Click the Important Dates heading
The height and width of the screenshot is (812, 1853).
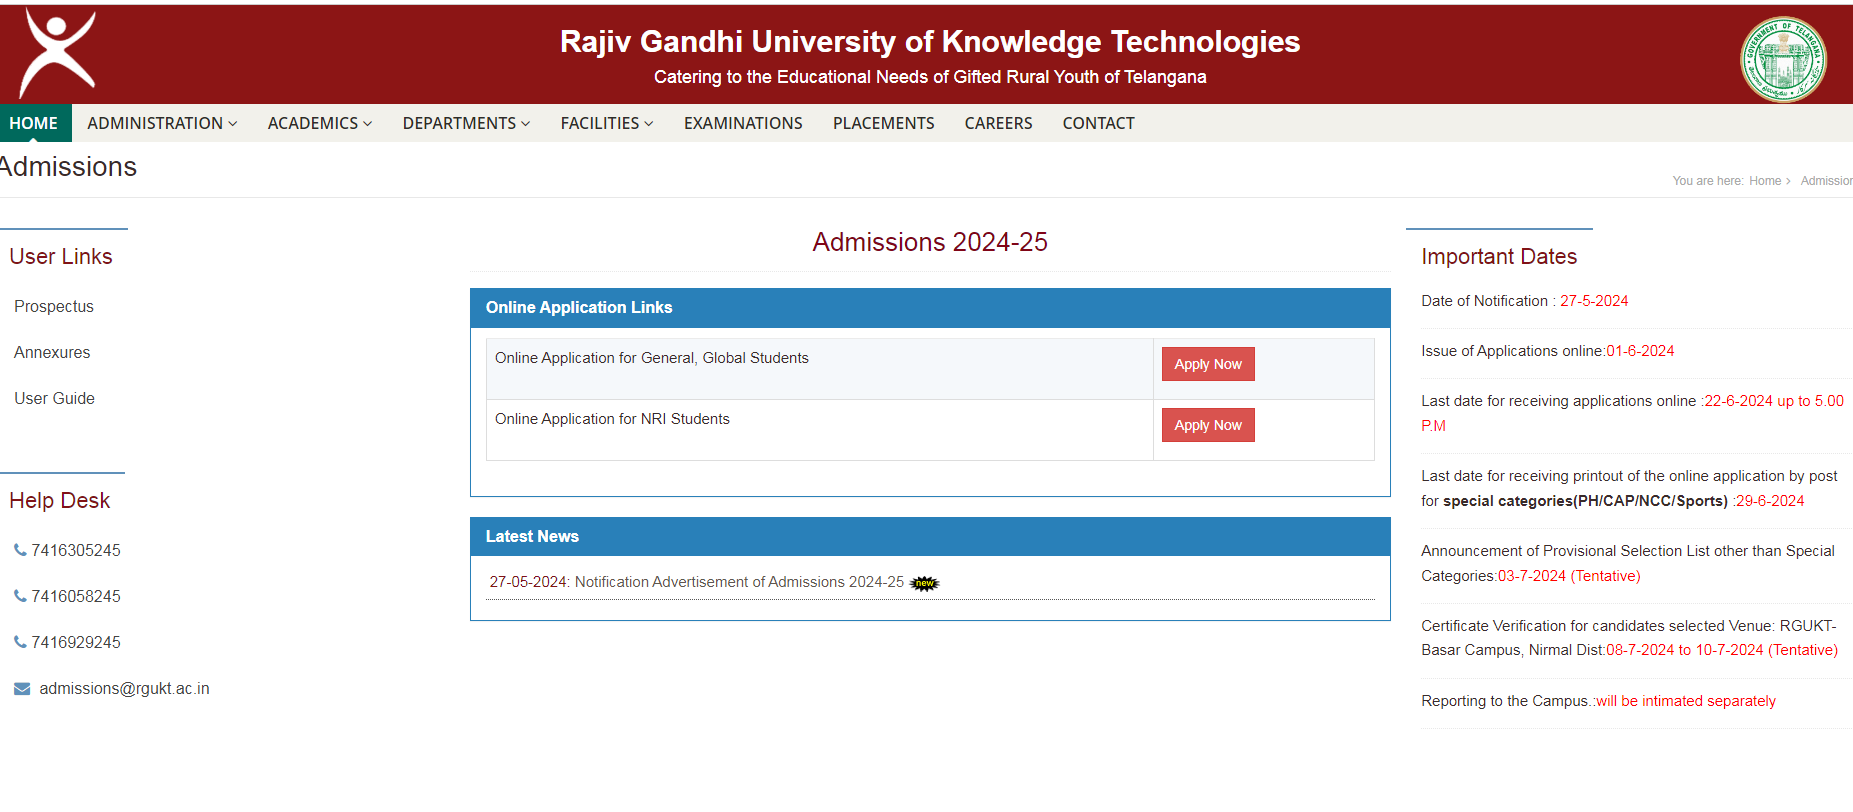[1499, 257]
